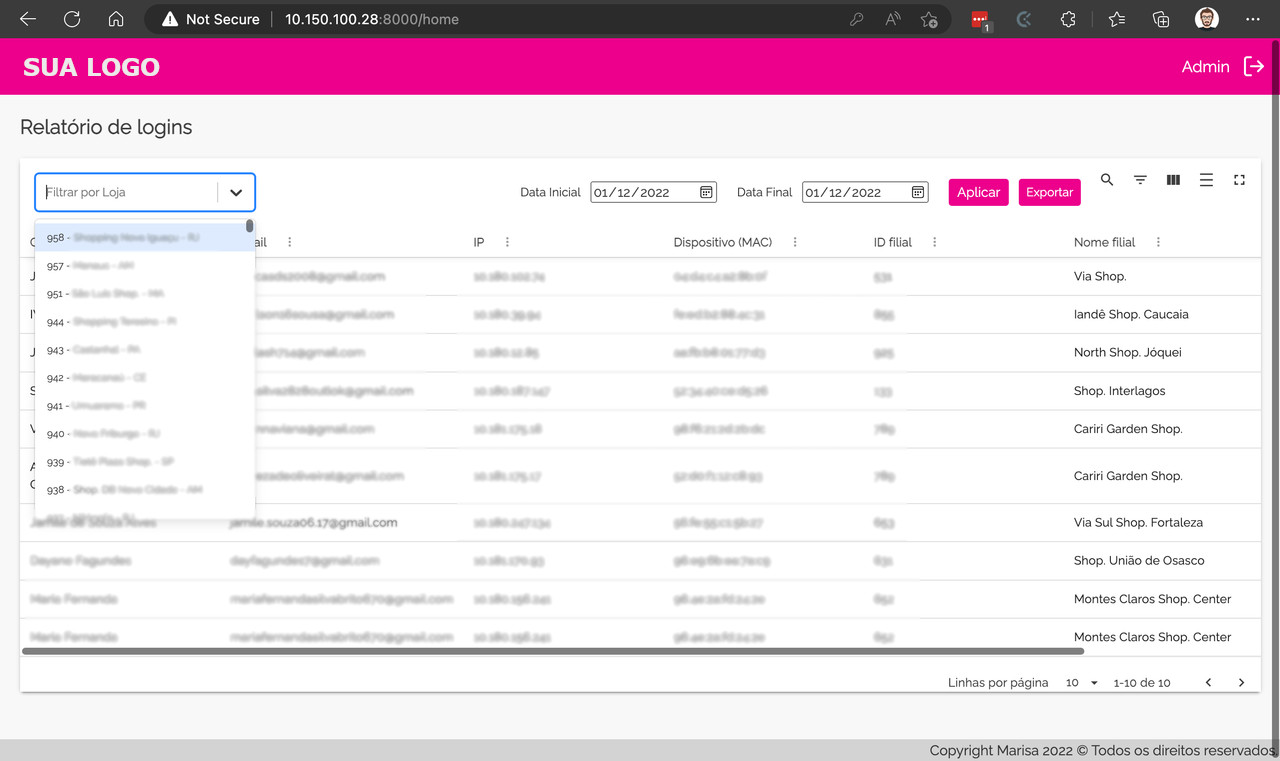The image size is (1280, 761).
Task: Open the filter list icon in table toolbar
Action: pyautogui.click(x=1140, y=180)
